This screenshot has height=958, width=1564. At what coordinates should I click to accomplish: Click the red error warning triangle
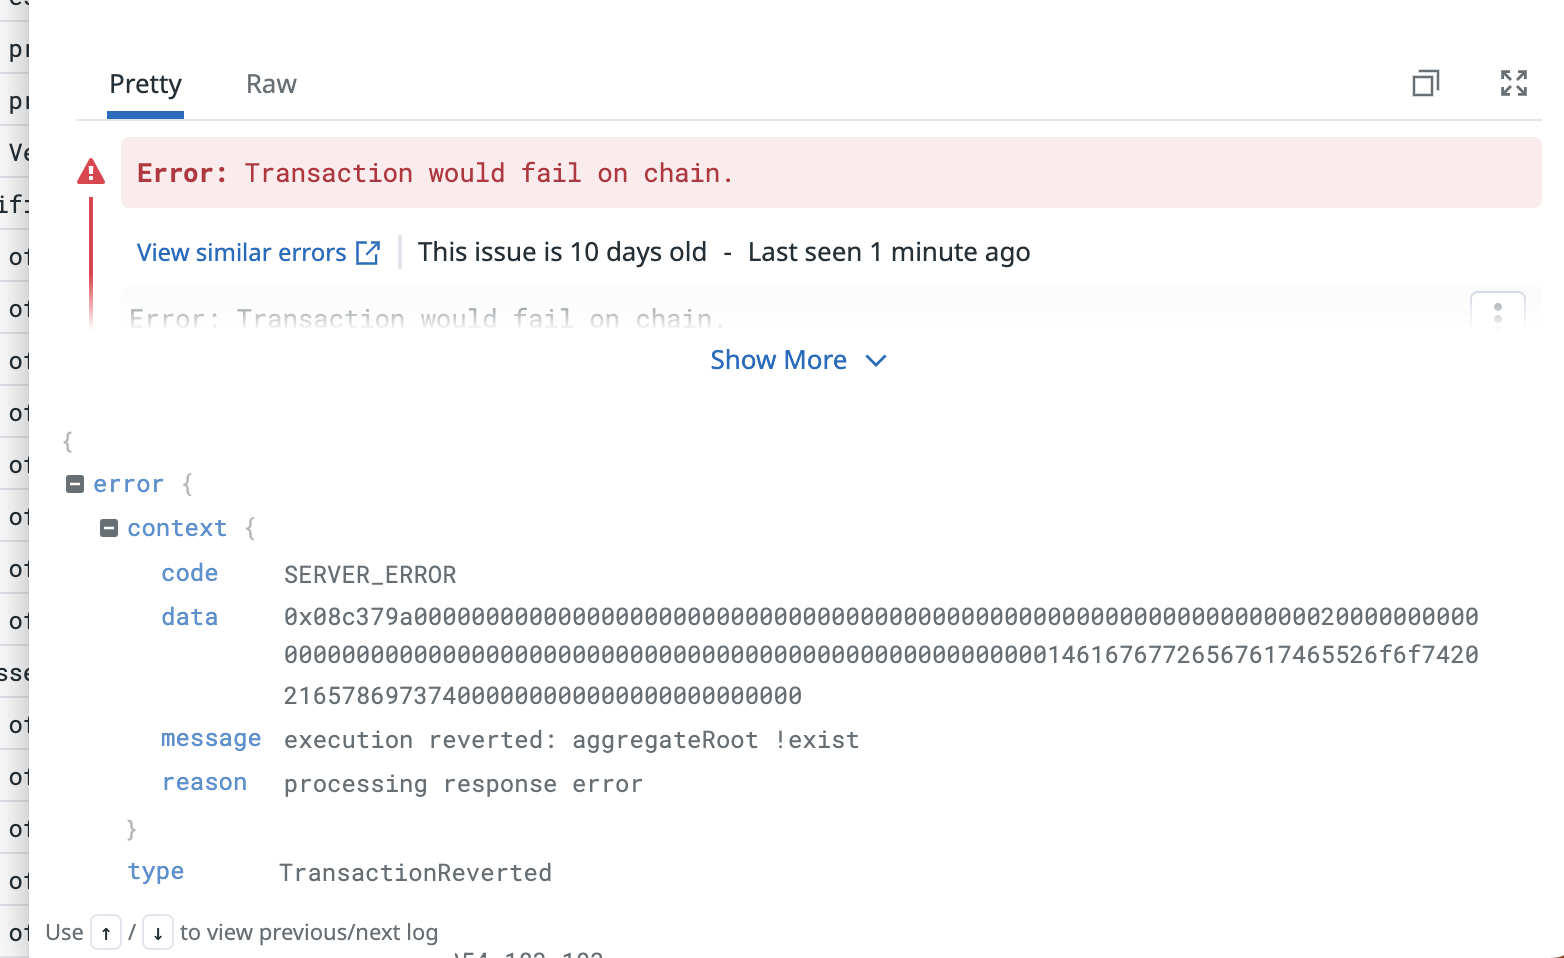point(91,171)
